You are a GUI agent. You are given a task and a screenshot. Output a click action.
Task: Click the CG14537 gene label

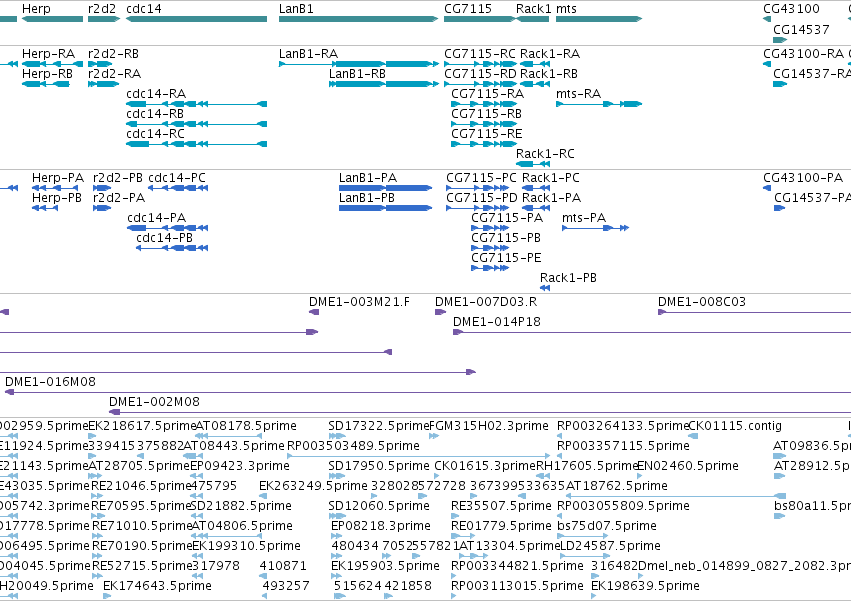(801, 29)
